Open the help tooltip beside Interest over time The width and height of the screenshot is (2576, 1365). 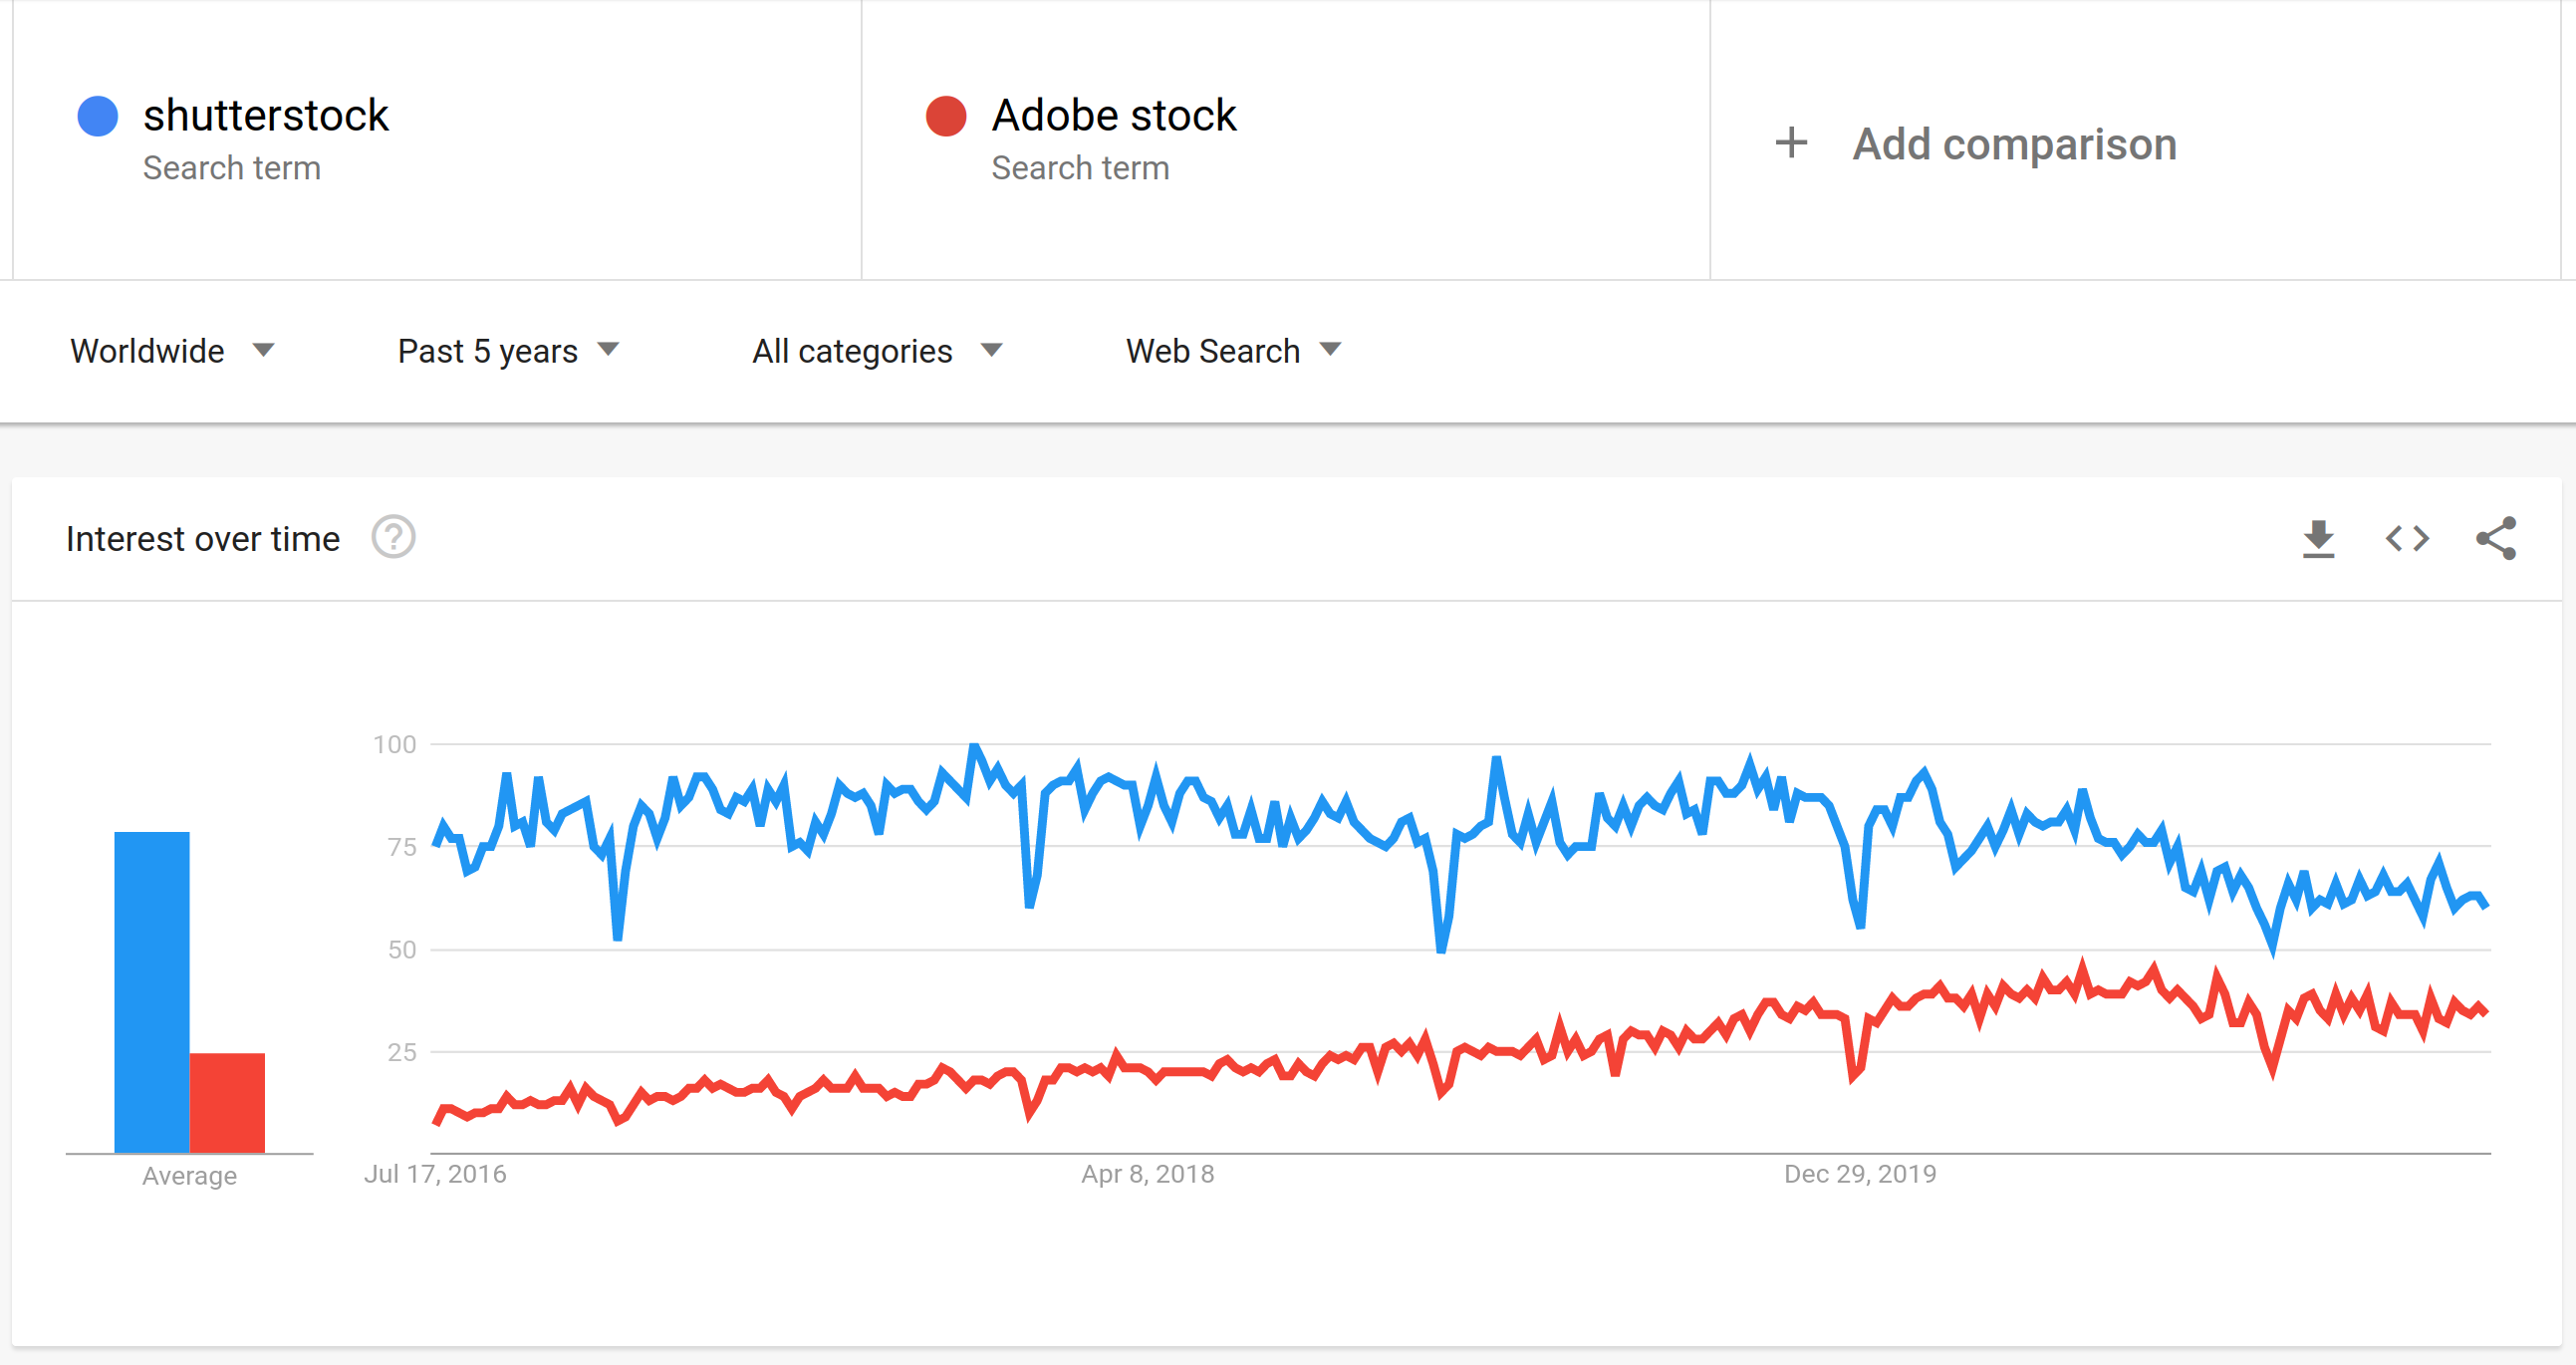392,537
